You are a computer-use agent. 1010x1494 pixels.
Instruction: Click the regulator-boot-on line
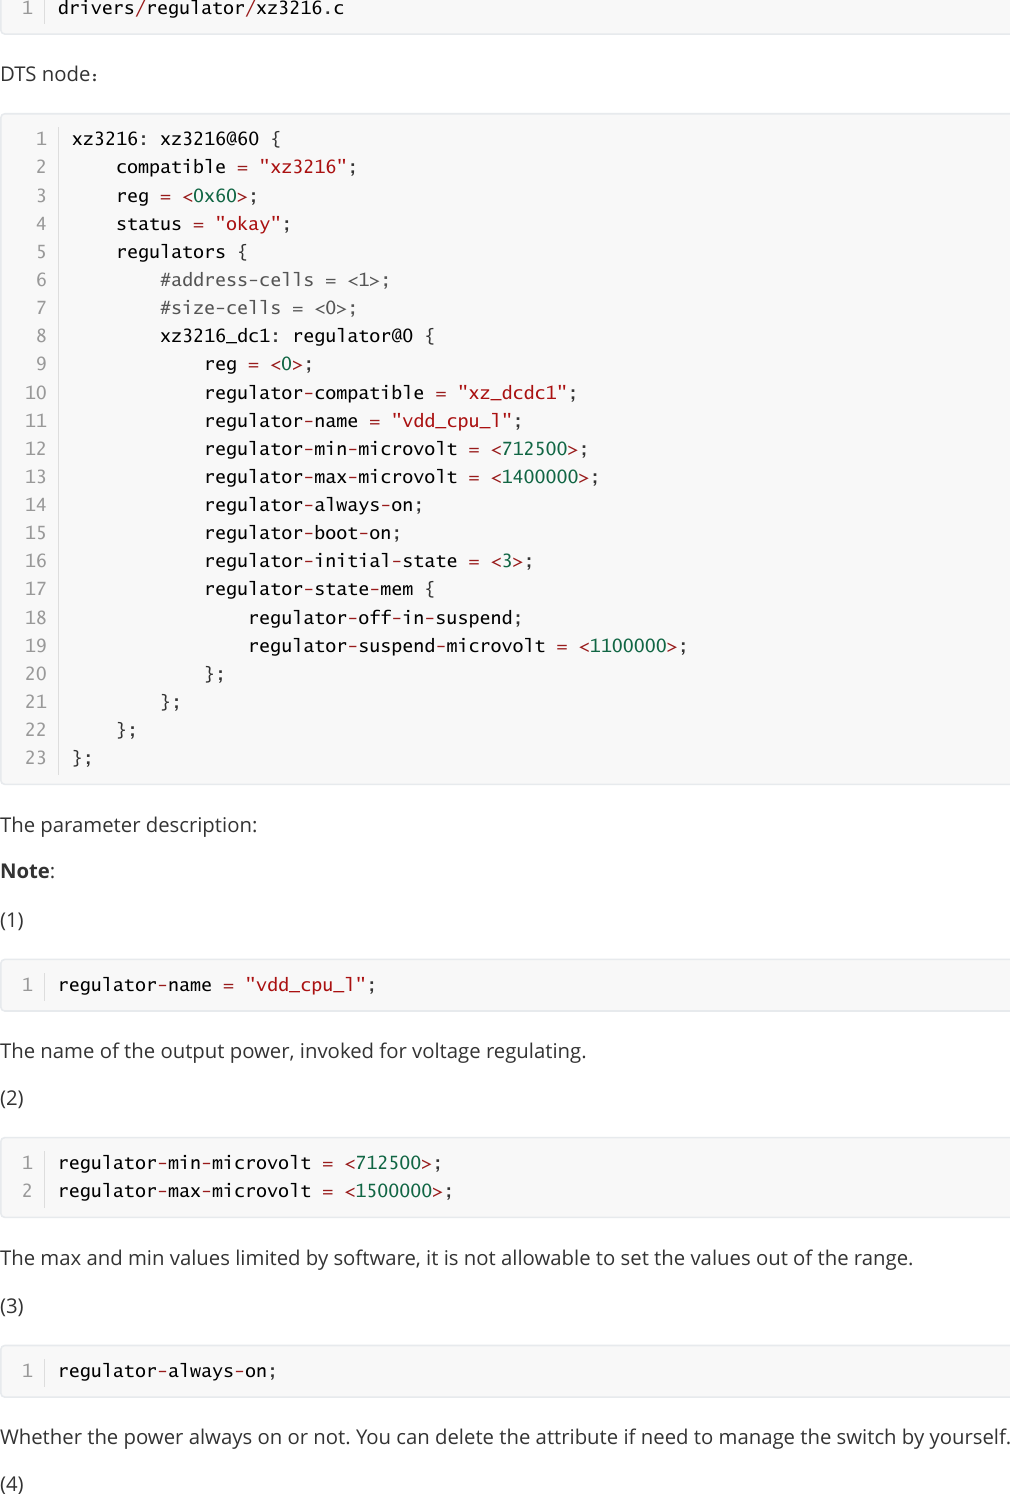[302, 533]
